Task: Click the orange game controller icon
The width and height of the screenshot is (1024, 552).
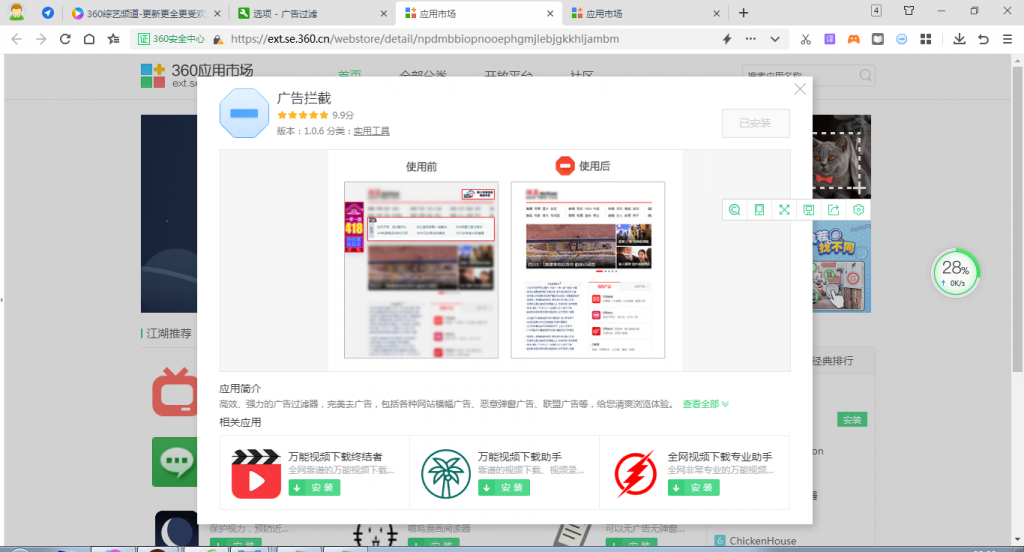Action: tap(854, 39)
